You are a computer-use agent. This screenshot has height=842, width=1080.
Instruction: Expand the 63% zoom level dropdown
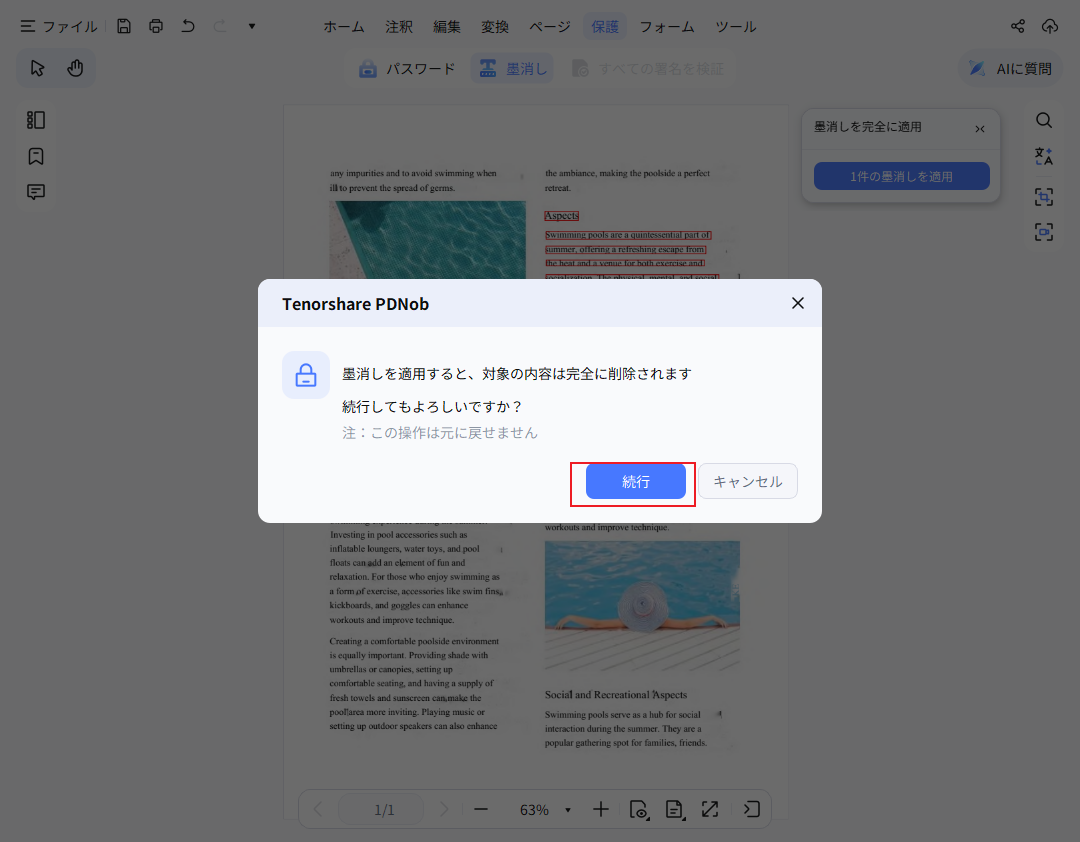pyautogui.click(x=568, y=810)
